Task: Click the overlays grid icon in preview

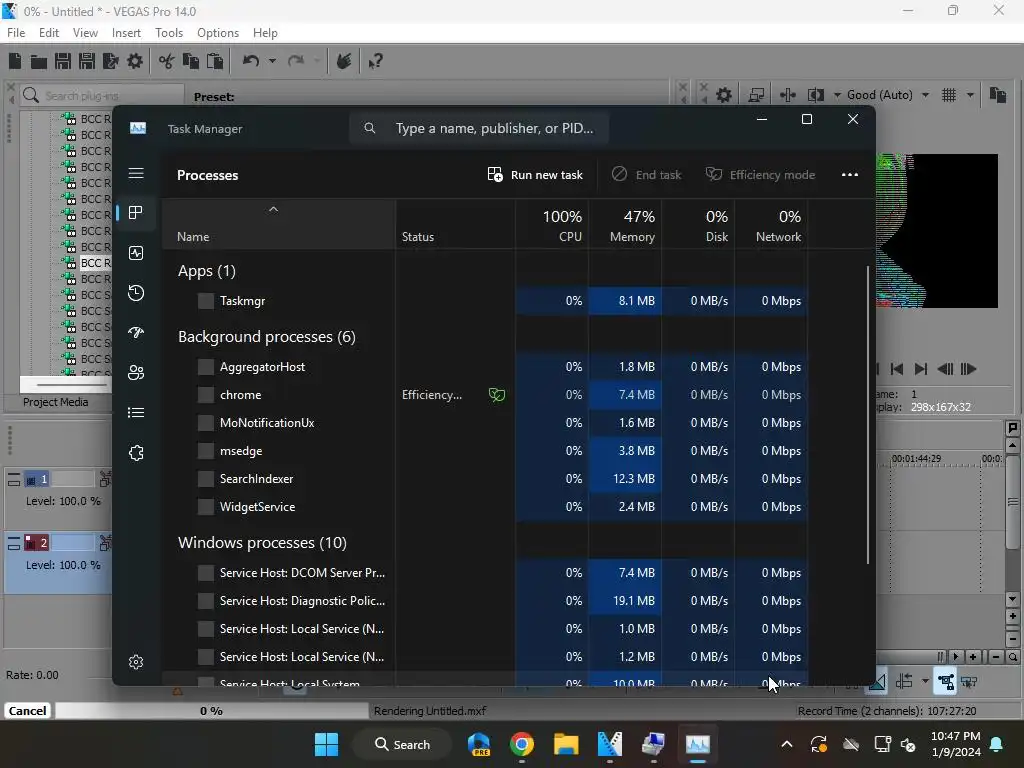Action: click(949, 95)
